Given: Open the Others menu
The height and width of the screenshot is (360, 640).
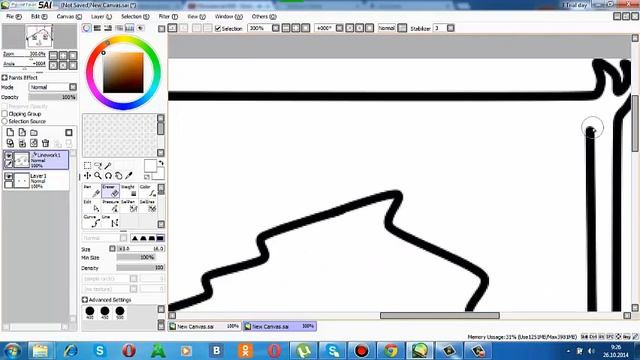Looking at the screenshot, I should pos(264,17).
